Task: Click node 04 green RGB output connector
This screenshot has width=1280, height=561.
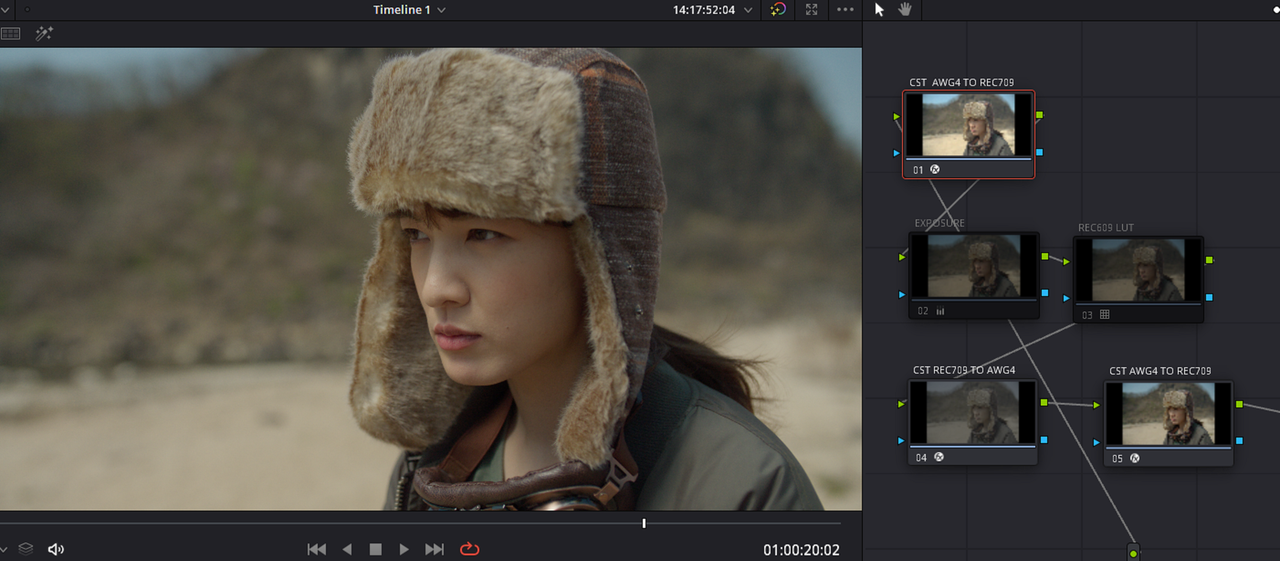Action: (x=1044, y=403)
